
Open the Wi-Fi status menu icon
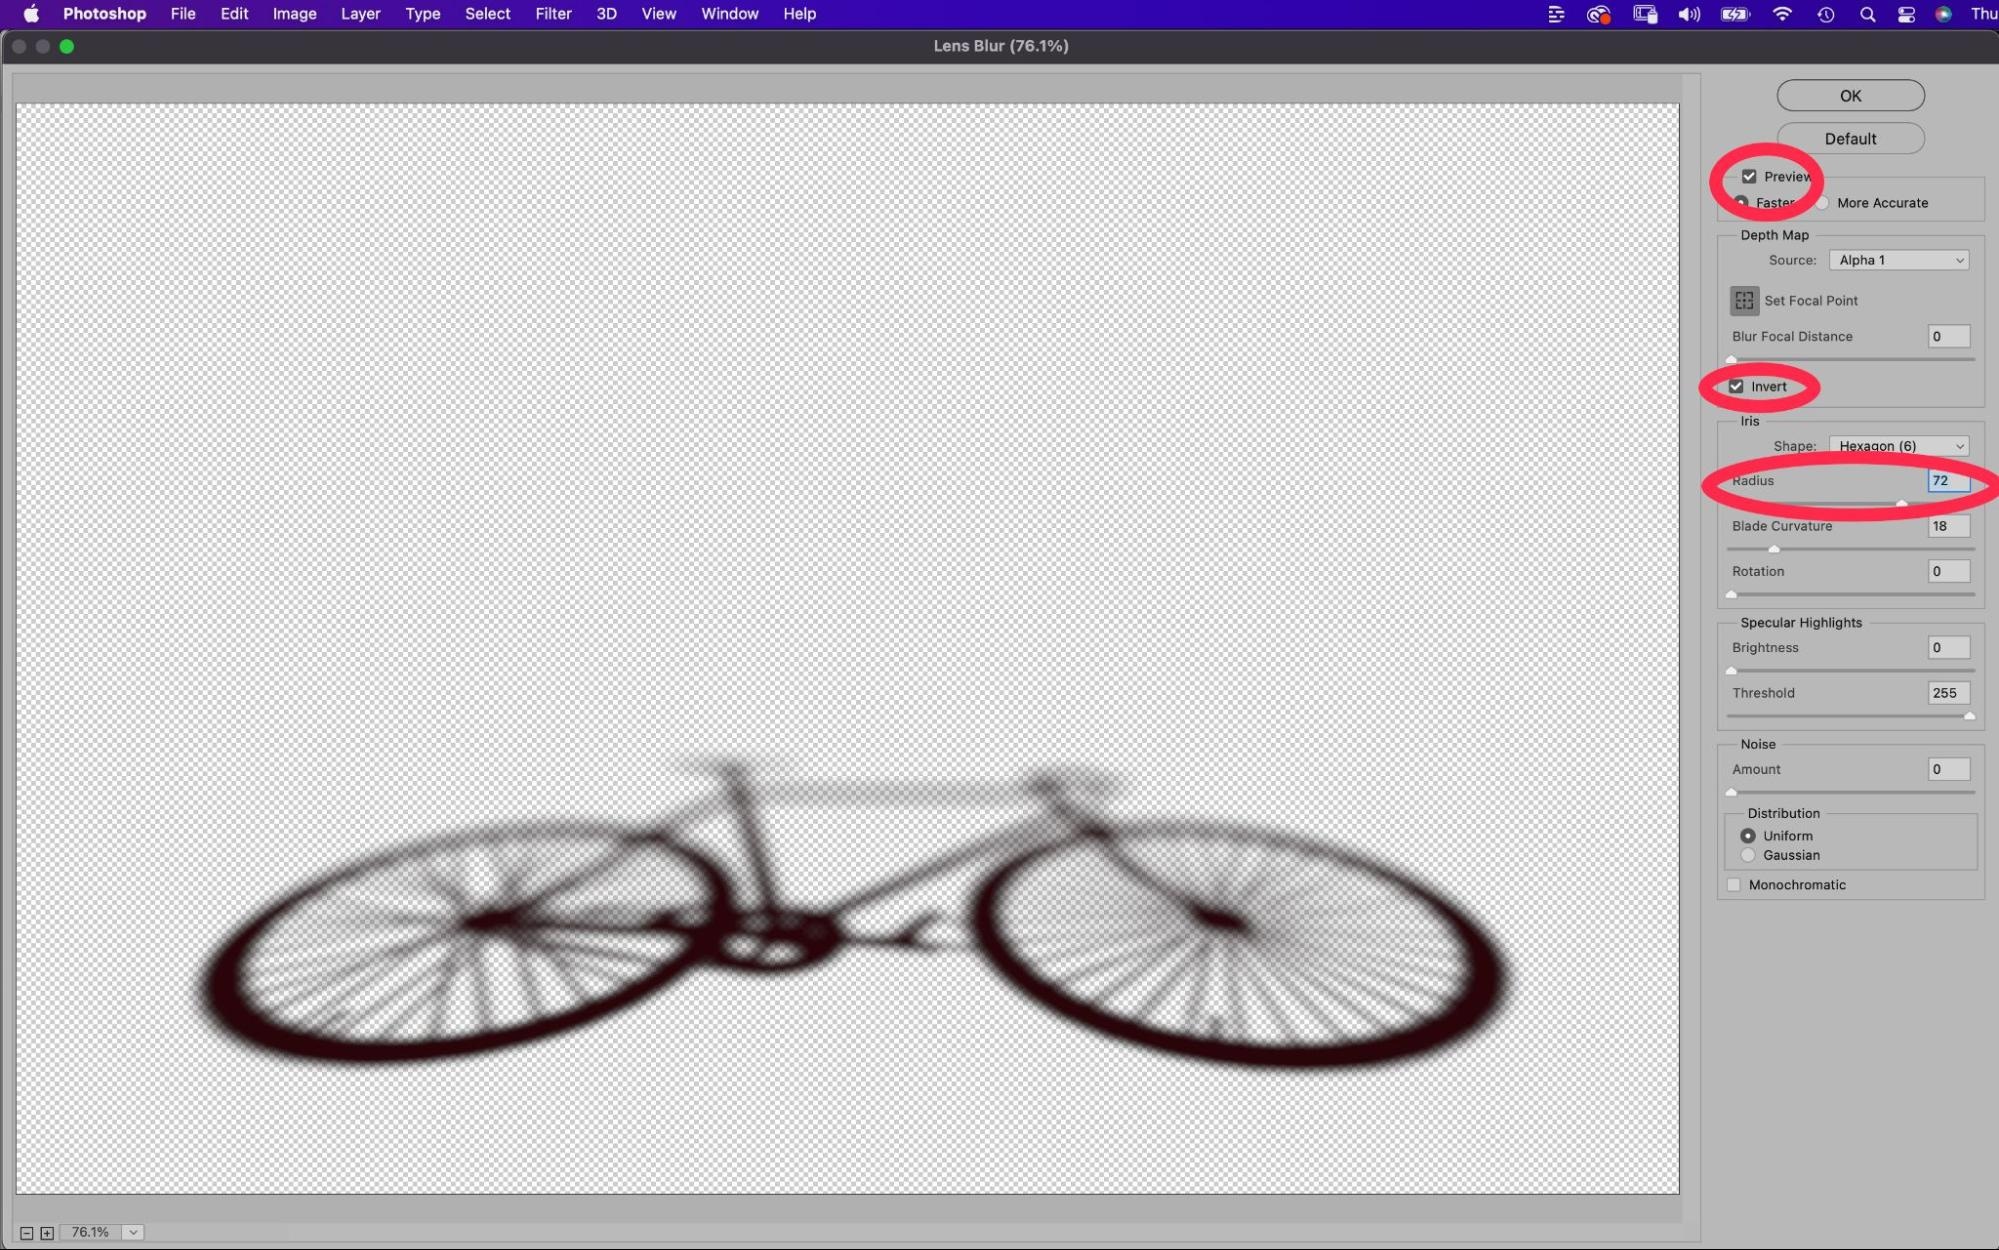1782,14
